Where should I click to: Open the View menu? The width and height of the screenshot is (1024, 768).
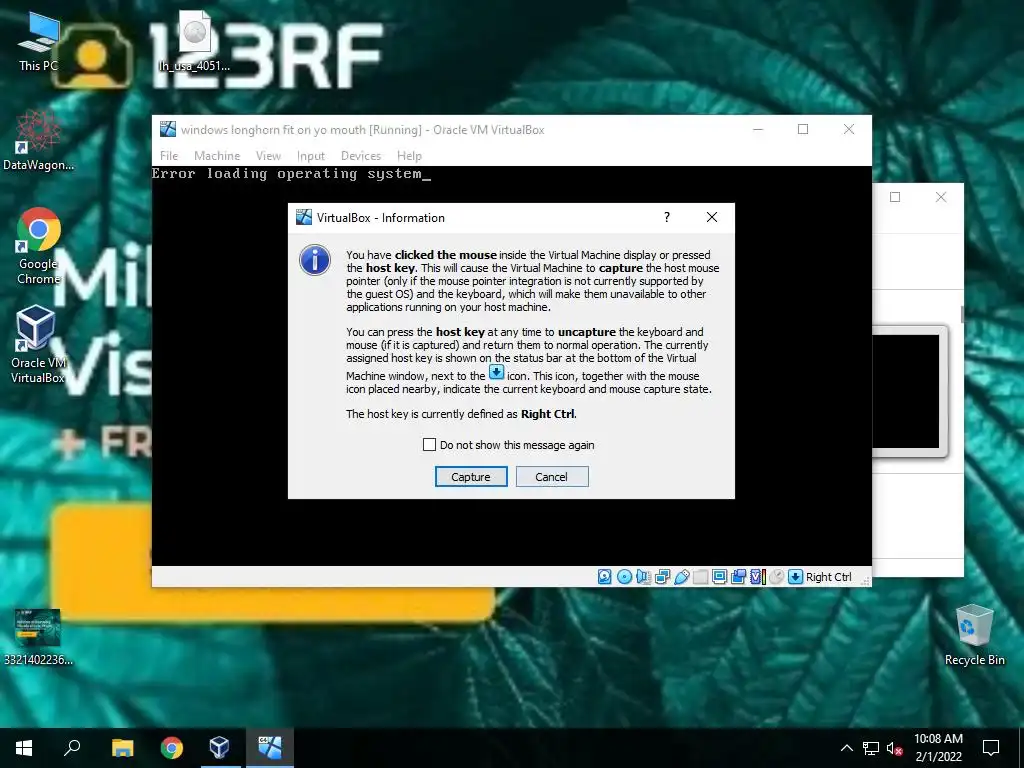(x=268, y=156)
